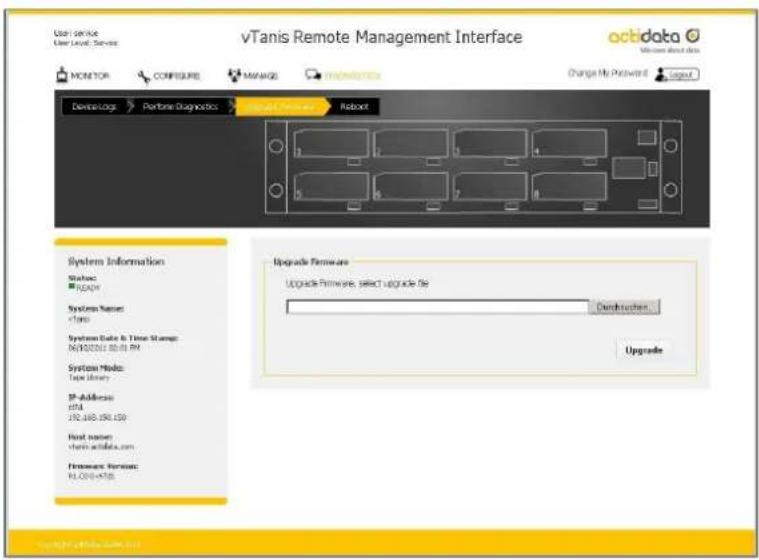Switch to the Perform Diagnostics tab
Image resolution: width=759 pixels, height=560 pixels.
click(x=180, y=106)
